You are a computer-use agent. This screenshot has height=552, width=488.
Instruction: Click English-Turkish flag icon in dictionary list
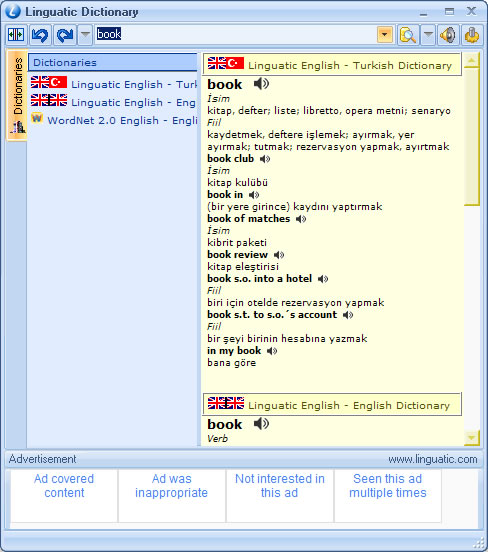pyautogui.click(x=49, y=82)
